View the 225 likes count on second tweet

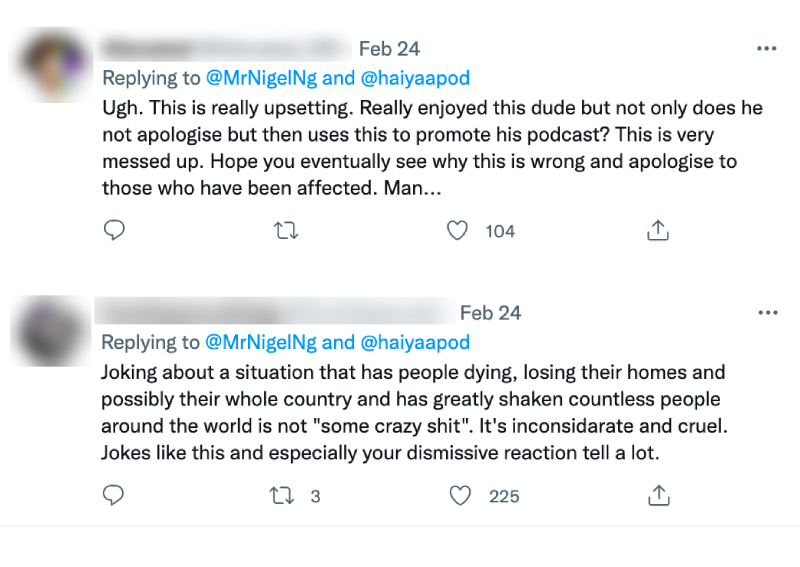[x=504, y=495]
